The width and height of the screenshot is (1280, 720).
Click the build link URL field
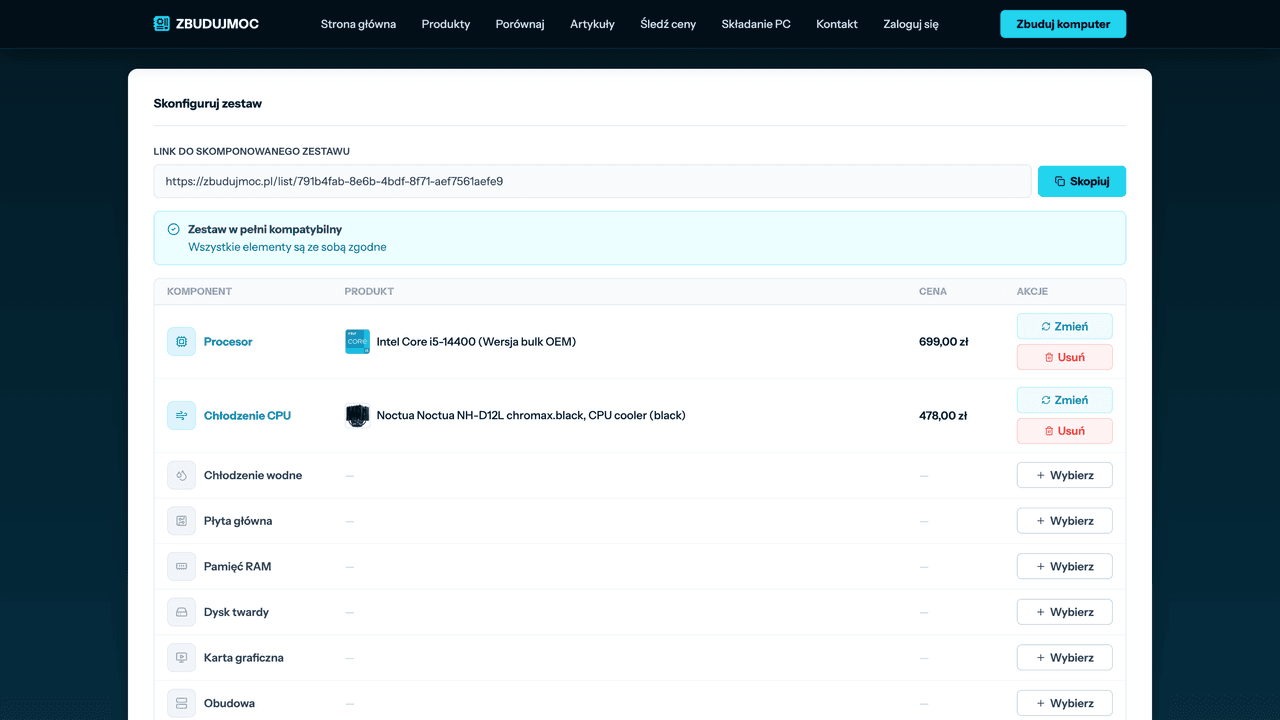click(592, 181)
